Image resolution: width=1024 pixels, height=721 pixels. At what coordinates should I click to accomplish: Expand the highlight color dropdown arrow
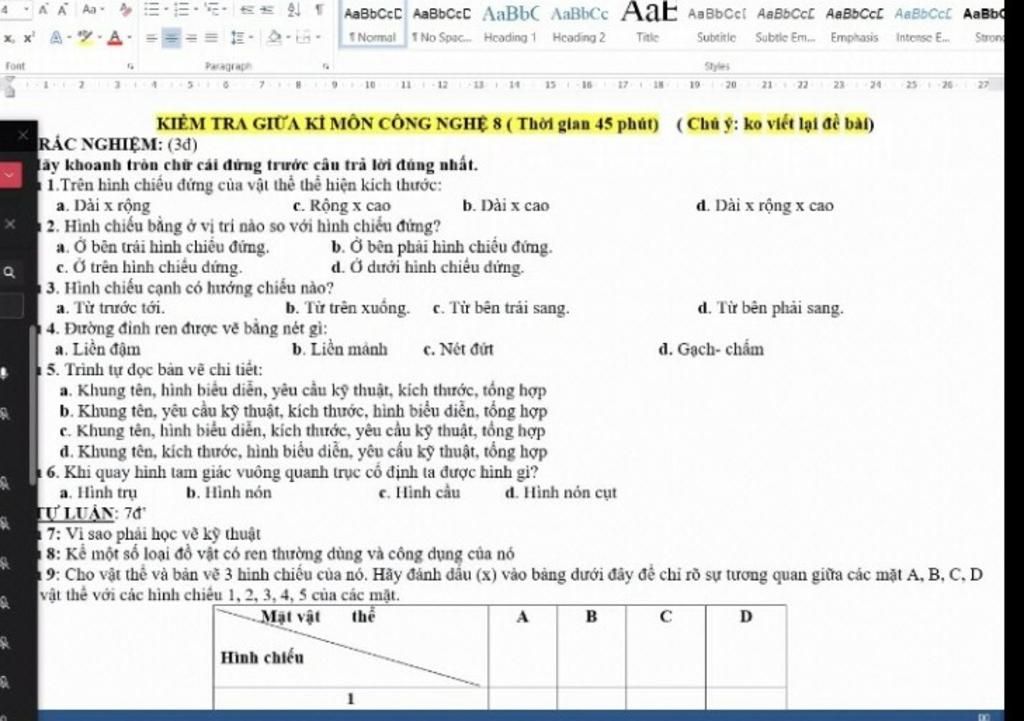[98, 38]
